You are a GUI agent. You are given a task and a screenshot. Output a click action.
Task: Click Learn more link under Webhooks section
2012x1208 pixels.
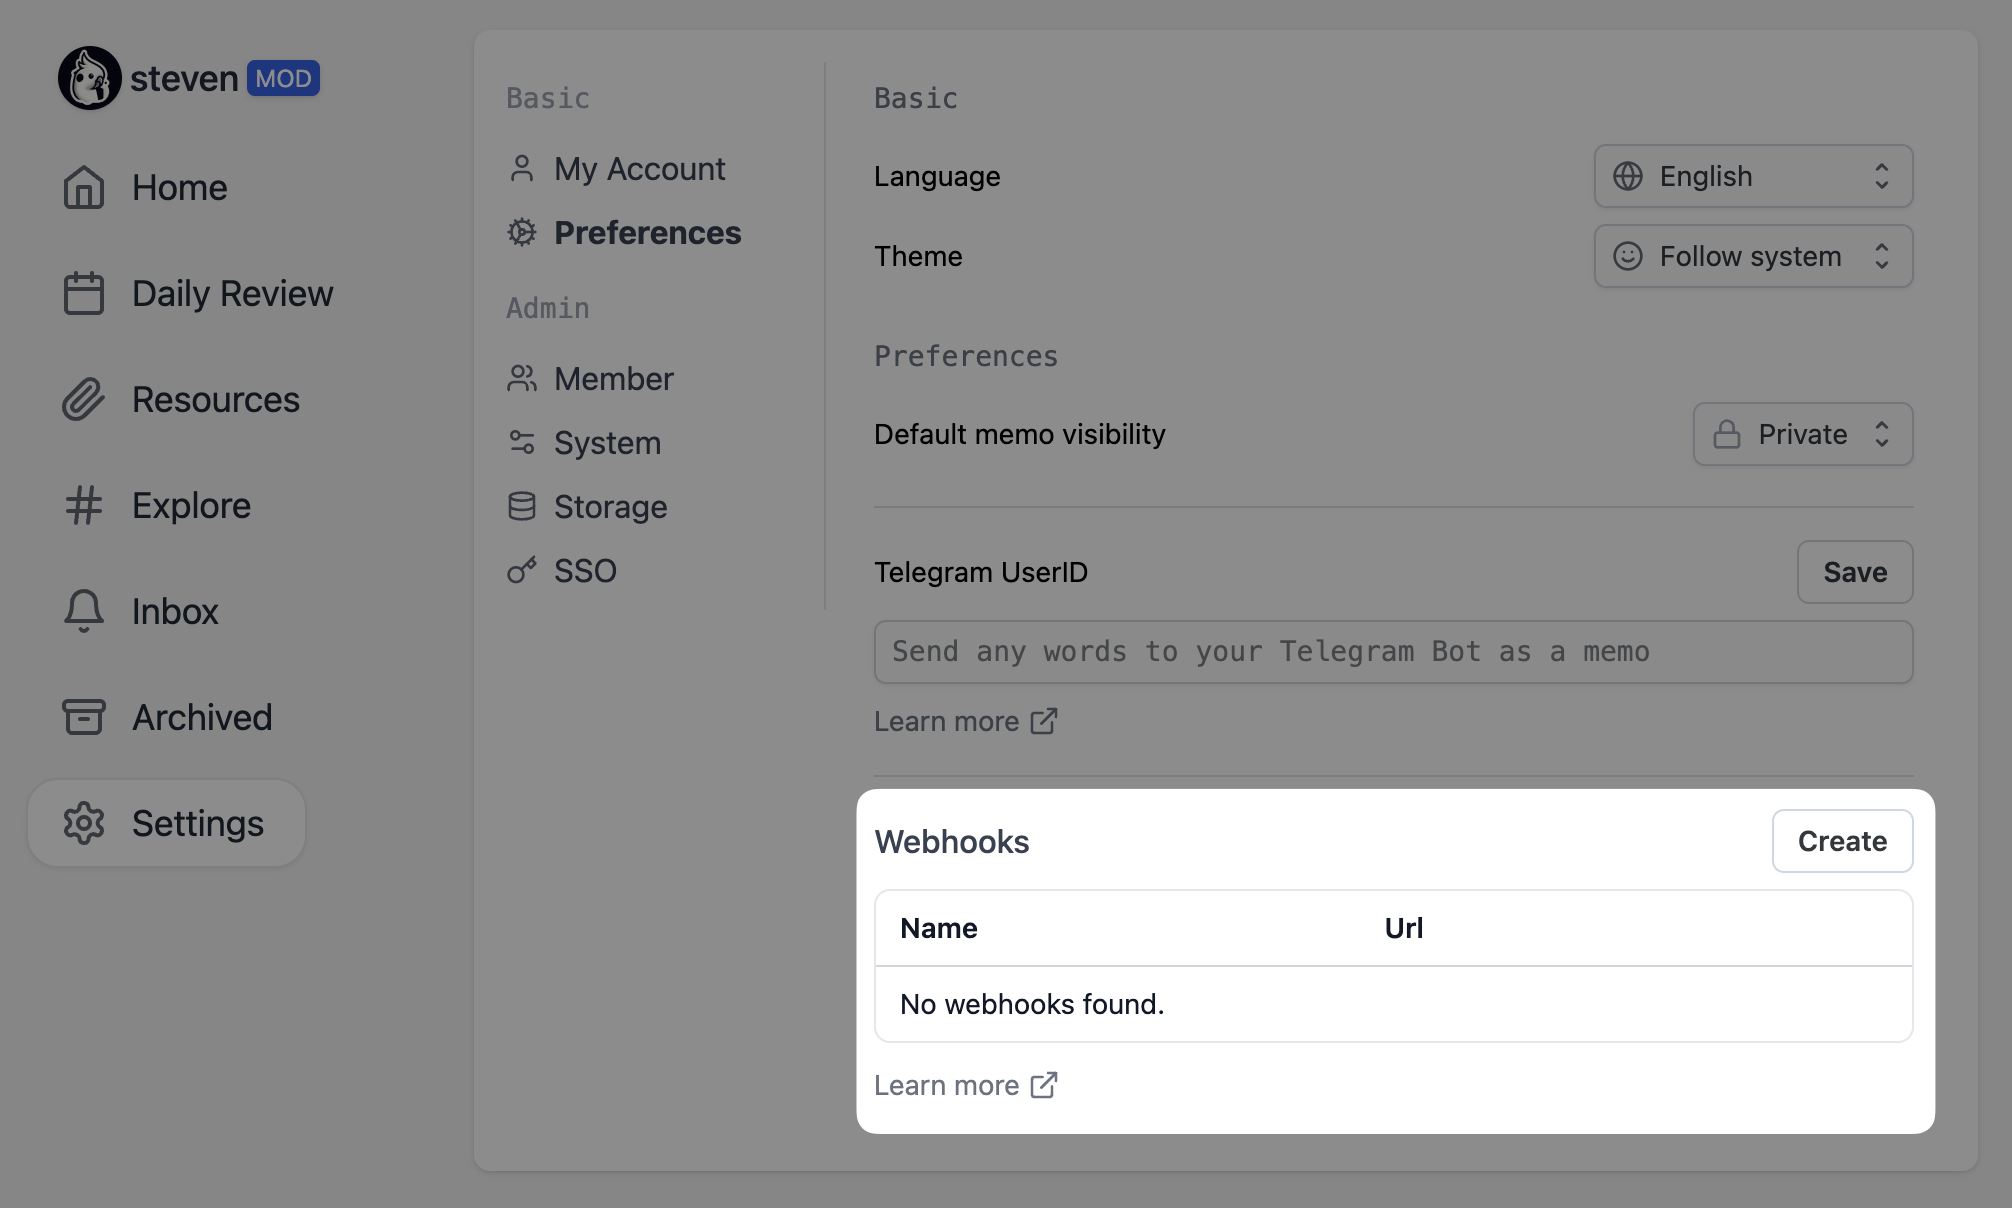coord(966,1084)
